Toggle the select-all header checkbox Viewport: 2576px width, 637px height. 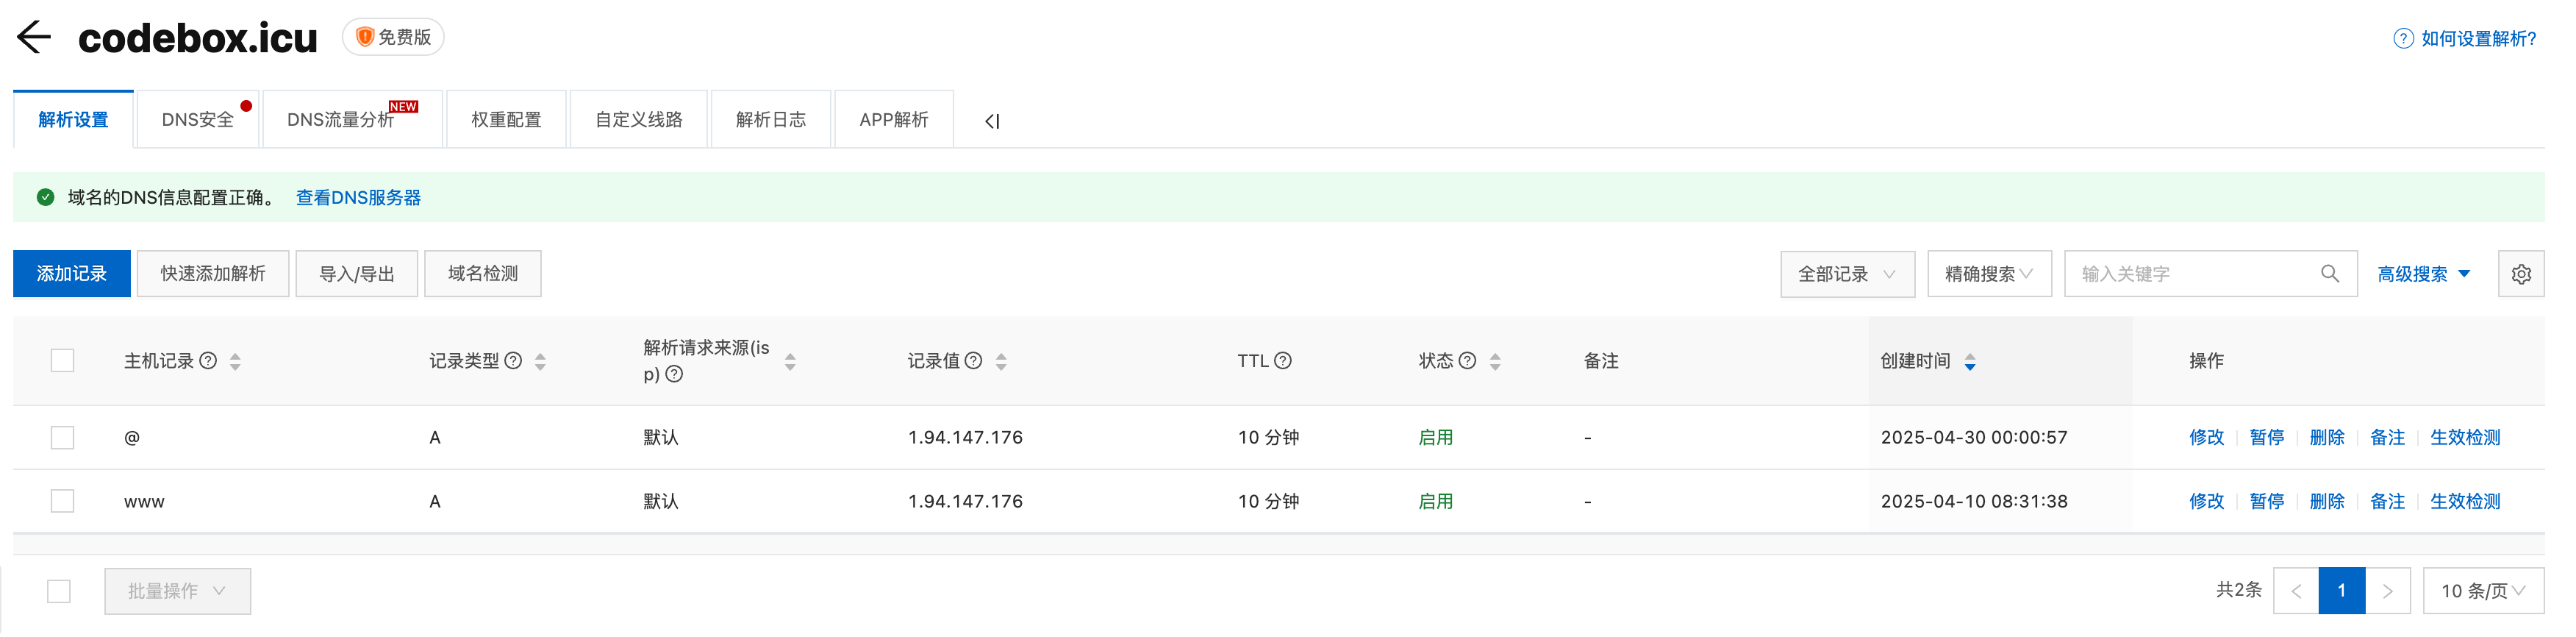[x=62, y=361]
